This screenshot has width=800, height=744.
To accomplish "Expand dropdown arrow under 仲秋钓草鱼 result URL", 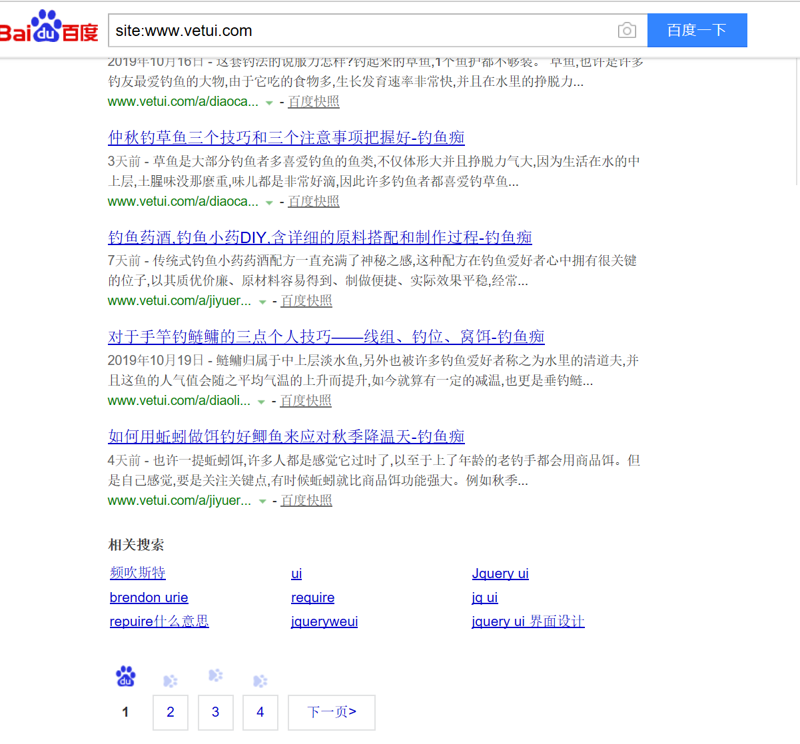I will point(269,203).
